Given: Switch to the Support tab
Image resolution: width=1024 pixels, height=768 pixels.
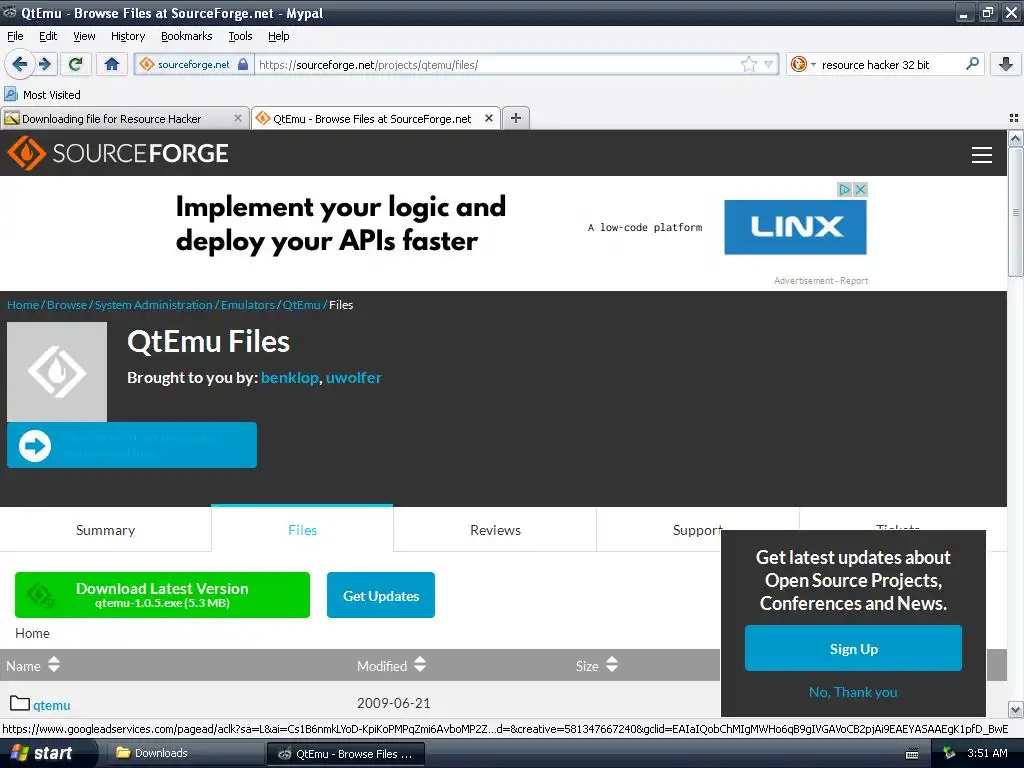Looking at the screenshot, I should 697,530.
